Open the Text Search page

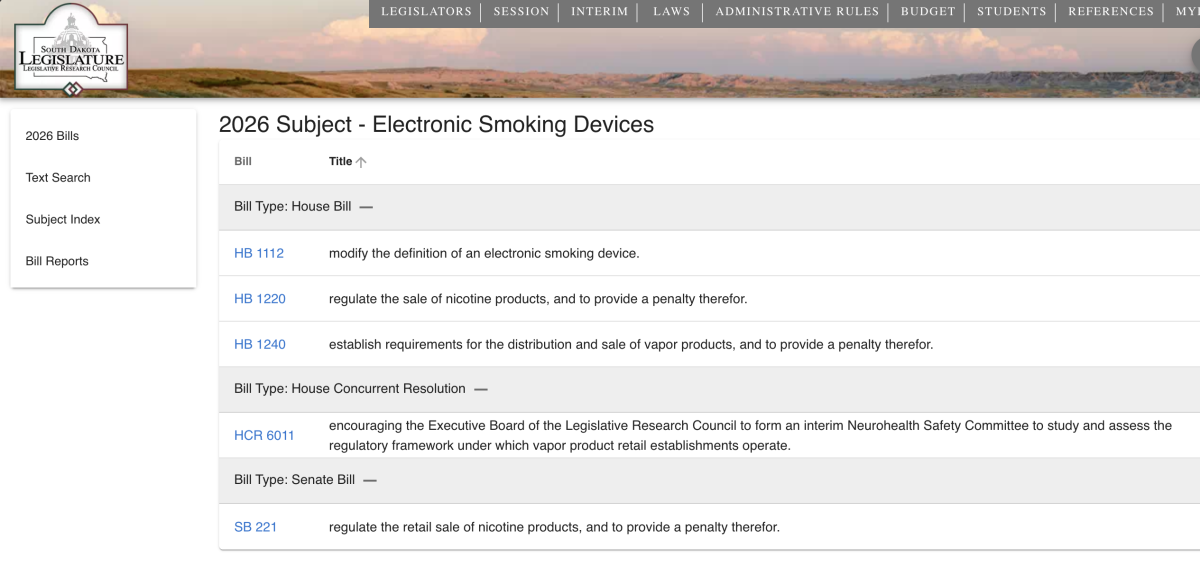click(57, 177)
